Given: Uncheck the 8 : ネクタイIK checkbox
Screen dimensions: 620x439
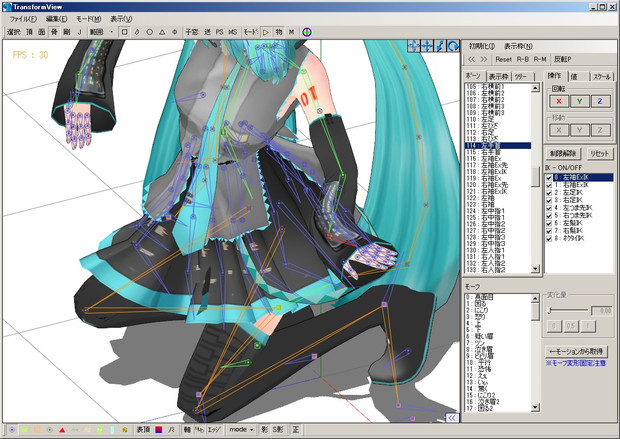Looking at the screenshot, I should [549, 238].
